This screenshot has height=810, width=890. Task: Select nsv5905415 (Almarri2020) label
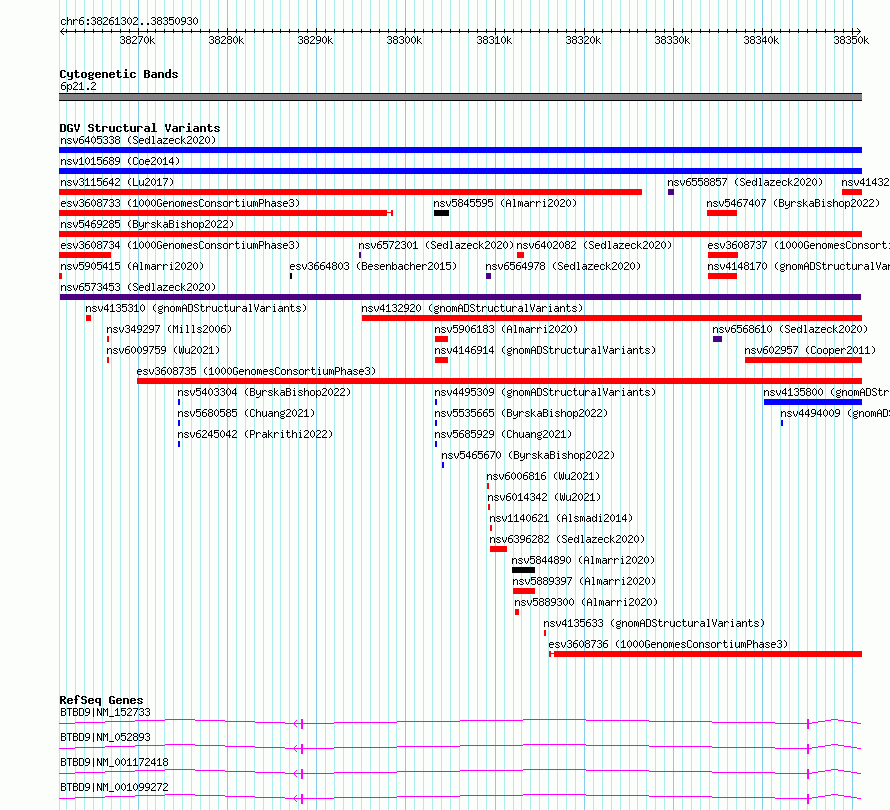tap(132, 266)
